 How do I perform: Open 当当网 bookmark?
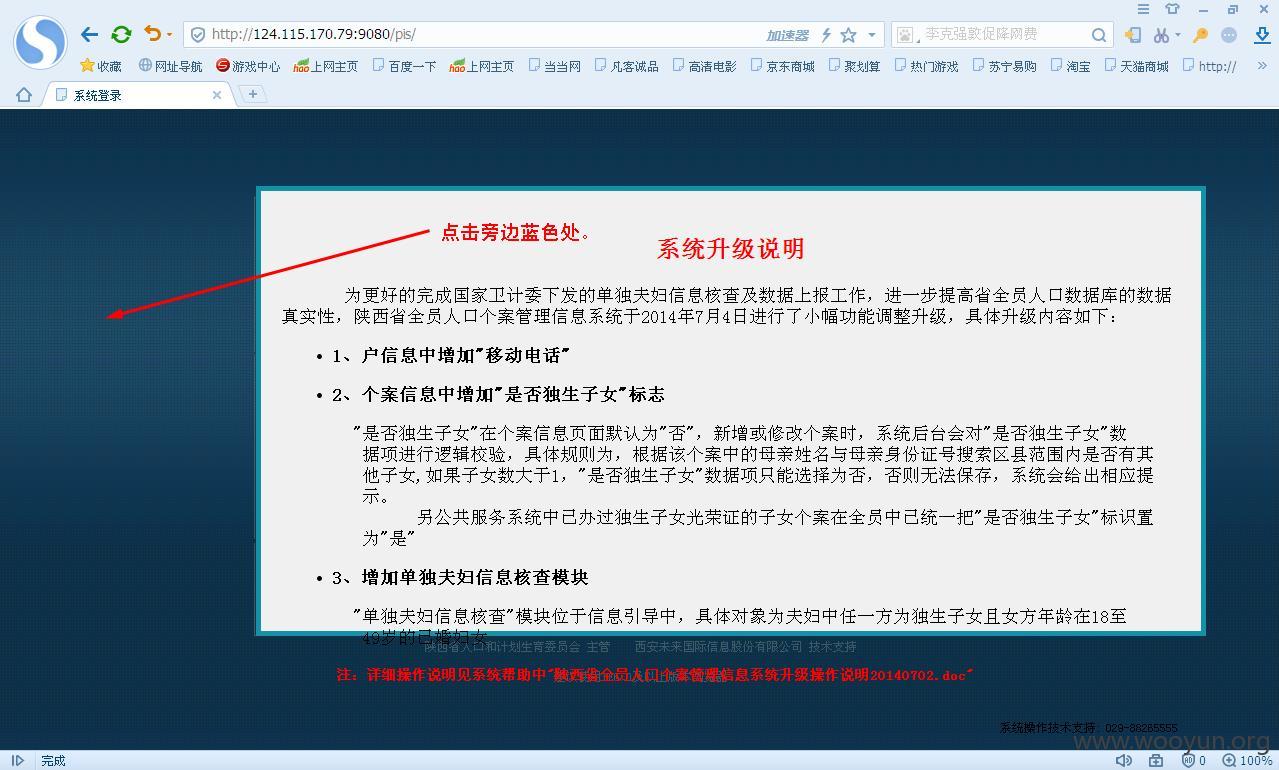pos(554,66)
